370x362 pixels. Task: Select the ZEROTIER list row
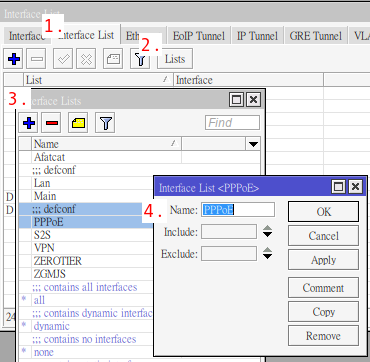[86, 261]
